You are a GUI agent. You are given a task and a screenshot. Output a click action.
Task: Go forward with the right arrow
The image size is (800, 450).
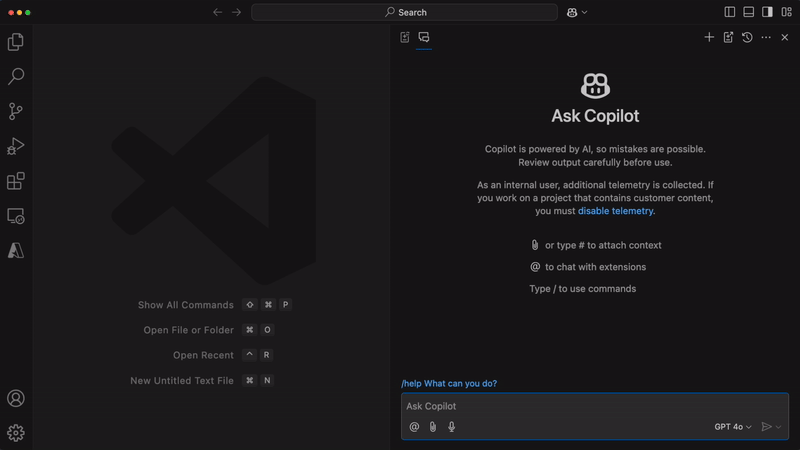pos(236,12)
